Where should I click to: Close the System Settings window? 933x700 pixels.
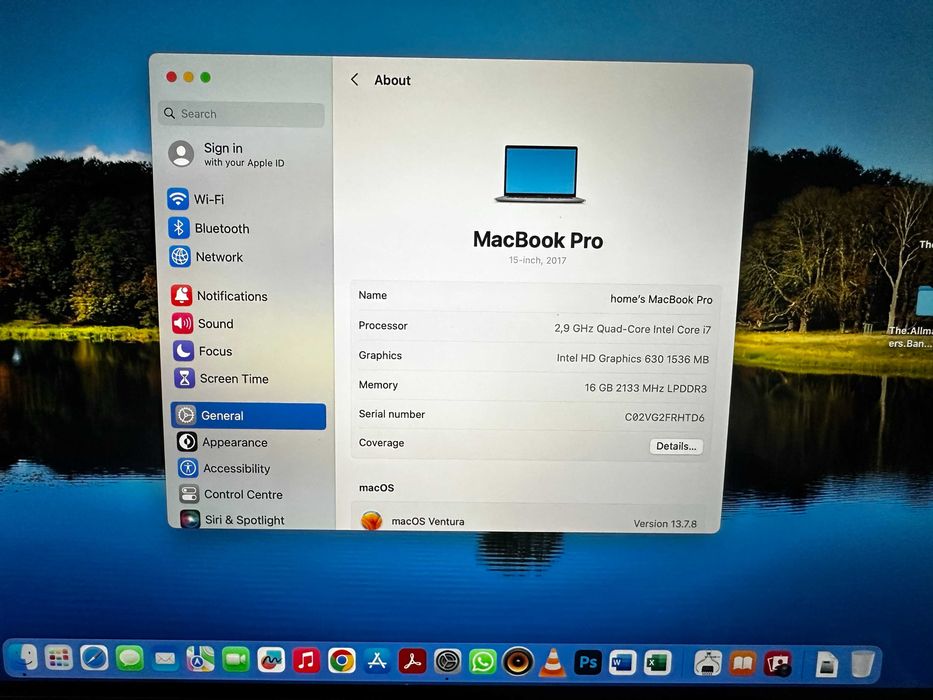171,77
